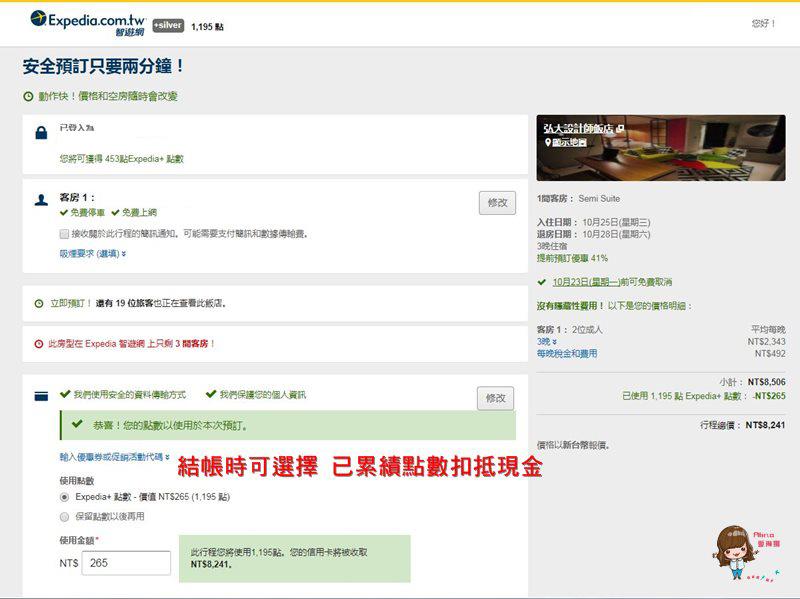Expand 輸入優惠券或促銷活動代碼 field
The height and width of the screenshot is (599, 800).
[x=114, y=457]
